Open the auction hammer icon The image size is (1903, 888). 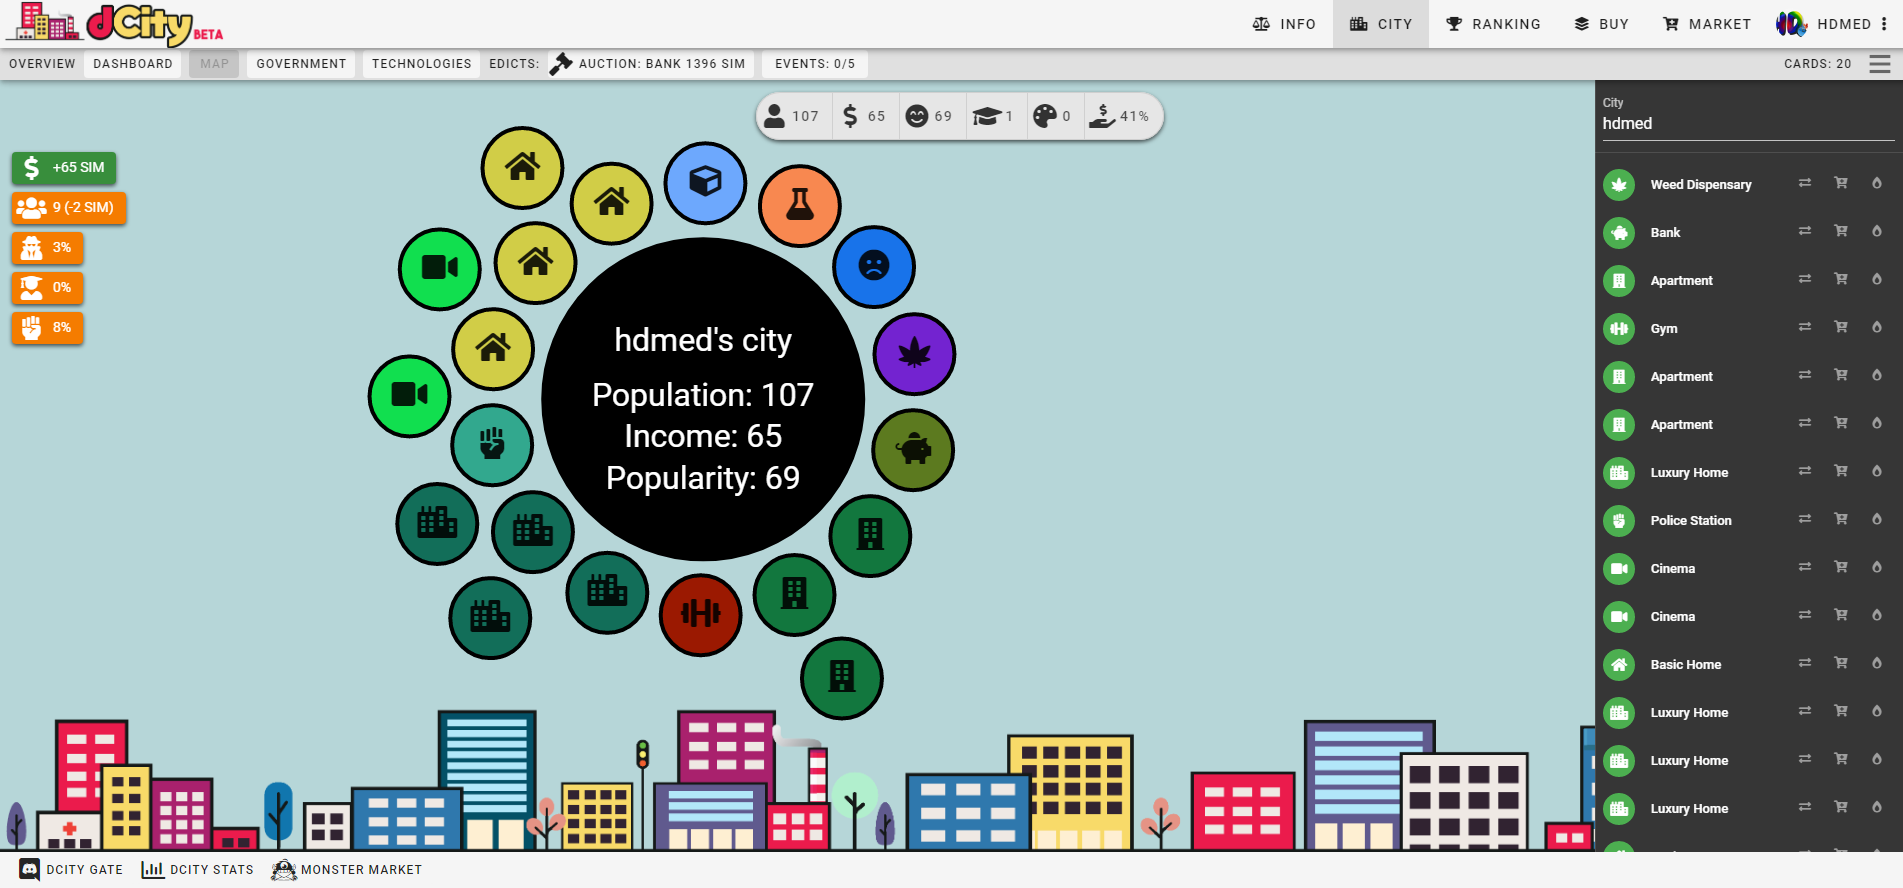(x=561, y=64)
